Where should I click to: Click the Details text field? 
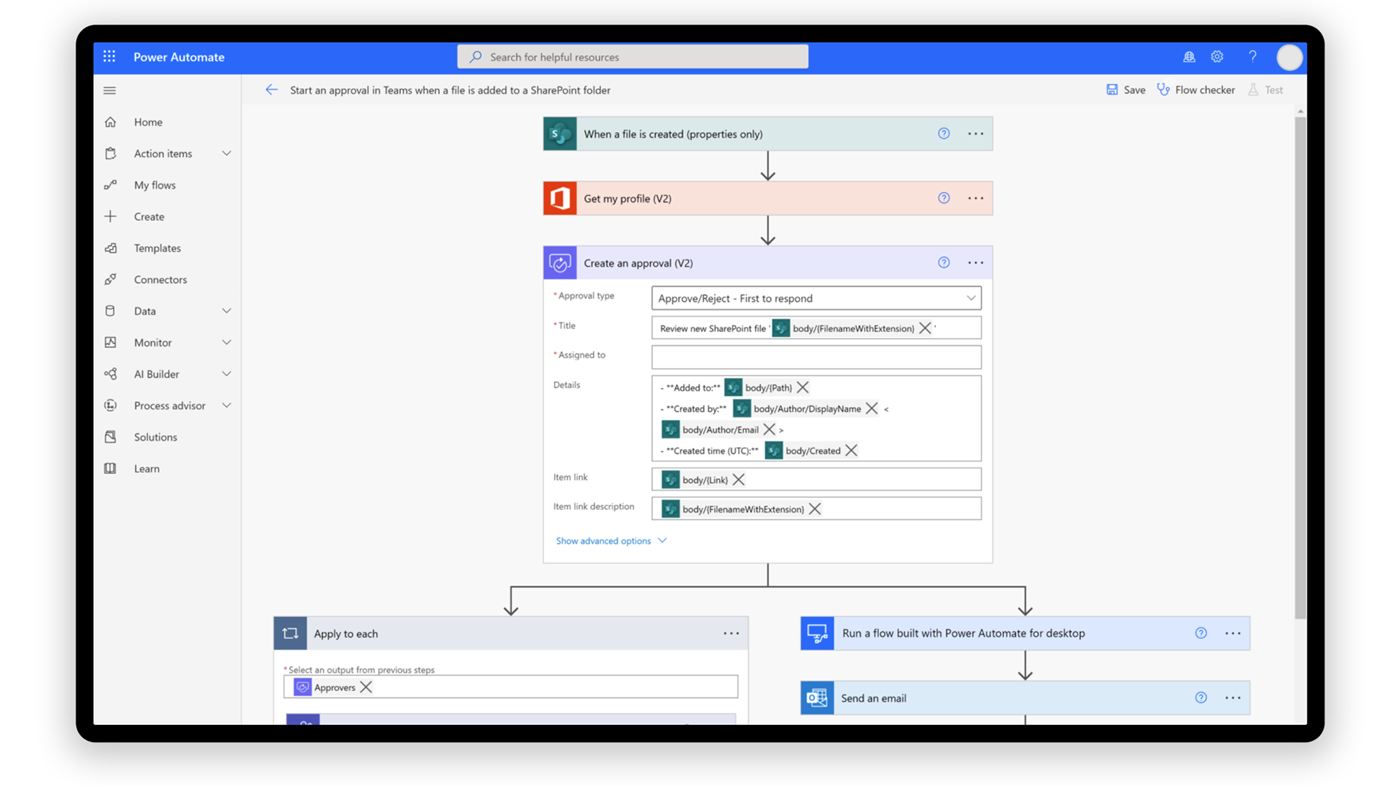(x=816, y=418)
